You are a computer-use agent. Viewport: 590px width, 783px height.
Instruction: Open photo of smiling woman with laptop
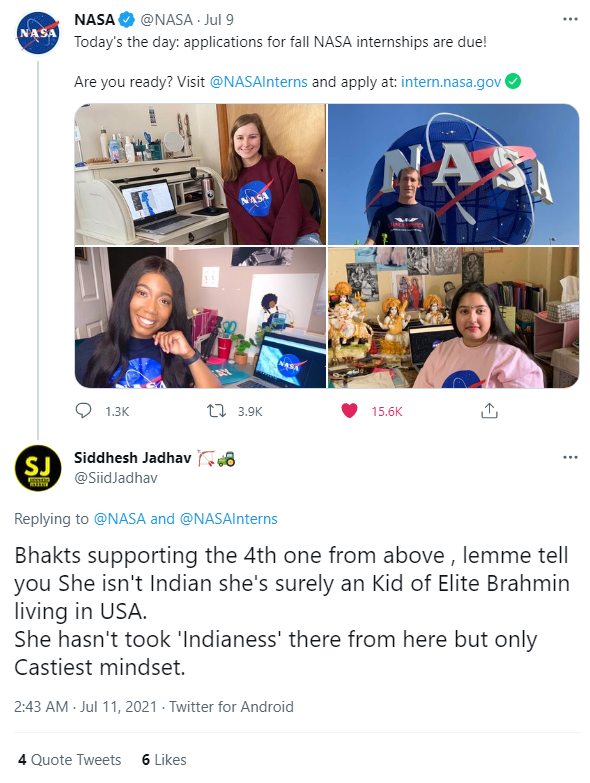tap(200, 317)
